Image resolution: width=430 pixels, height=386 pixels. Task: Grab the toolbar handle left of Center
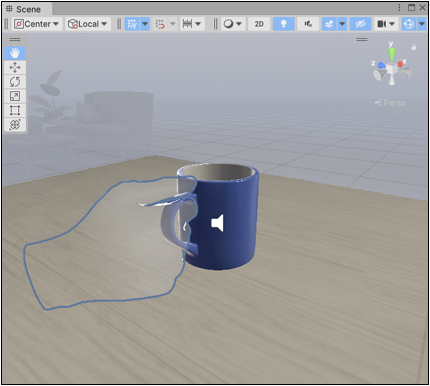point(7,24)
